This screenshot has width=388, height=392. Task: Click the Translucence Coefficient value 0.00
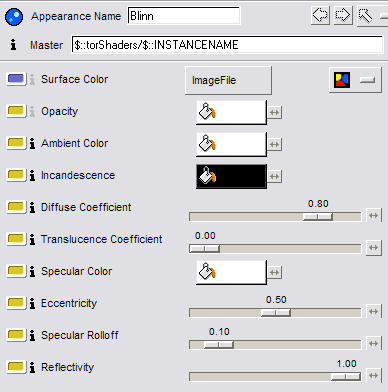(205, 236)
